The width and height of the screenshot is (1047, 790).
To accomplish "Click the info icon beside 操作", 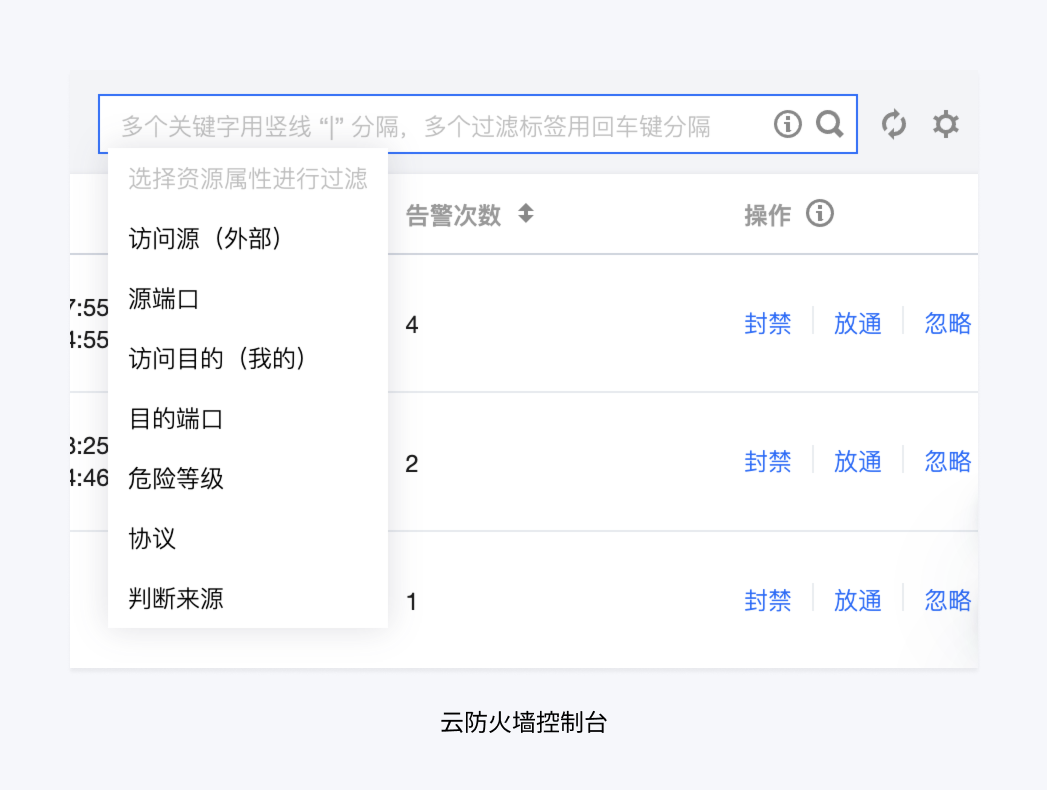I will [820, 214].
